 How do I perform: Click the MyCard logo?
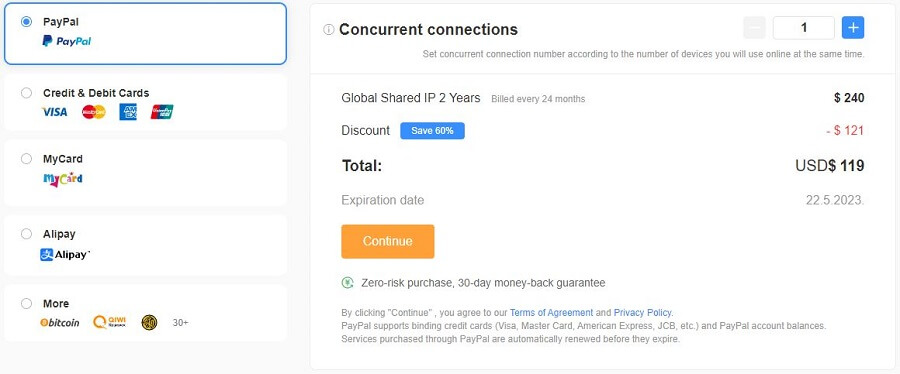pyautogui.click(x=63, y=179)
